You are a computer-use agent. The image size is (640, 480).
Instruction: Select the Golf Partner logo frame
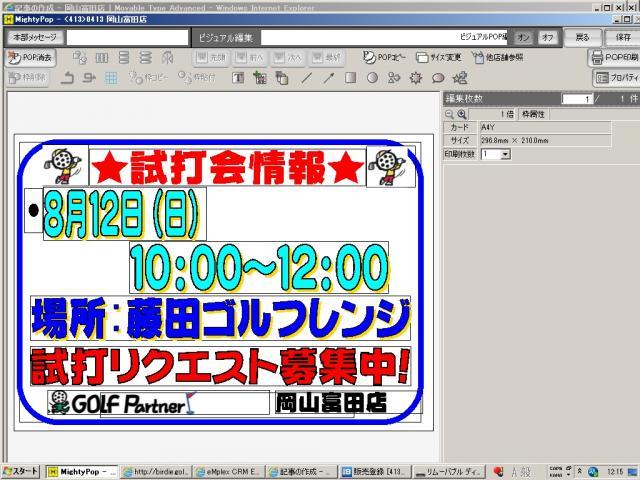[158, 402]
